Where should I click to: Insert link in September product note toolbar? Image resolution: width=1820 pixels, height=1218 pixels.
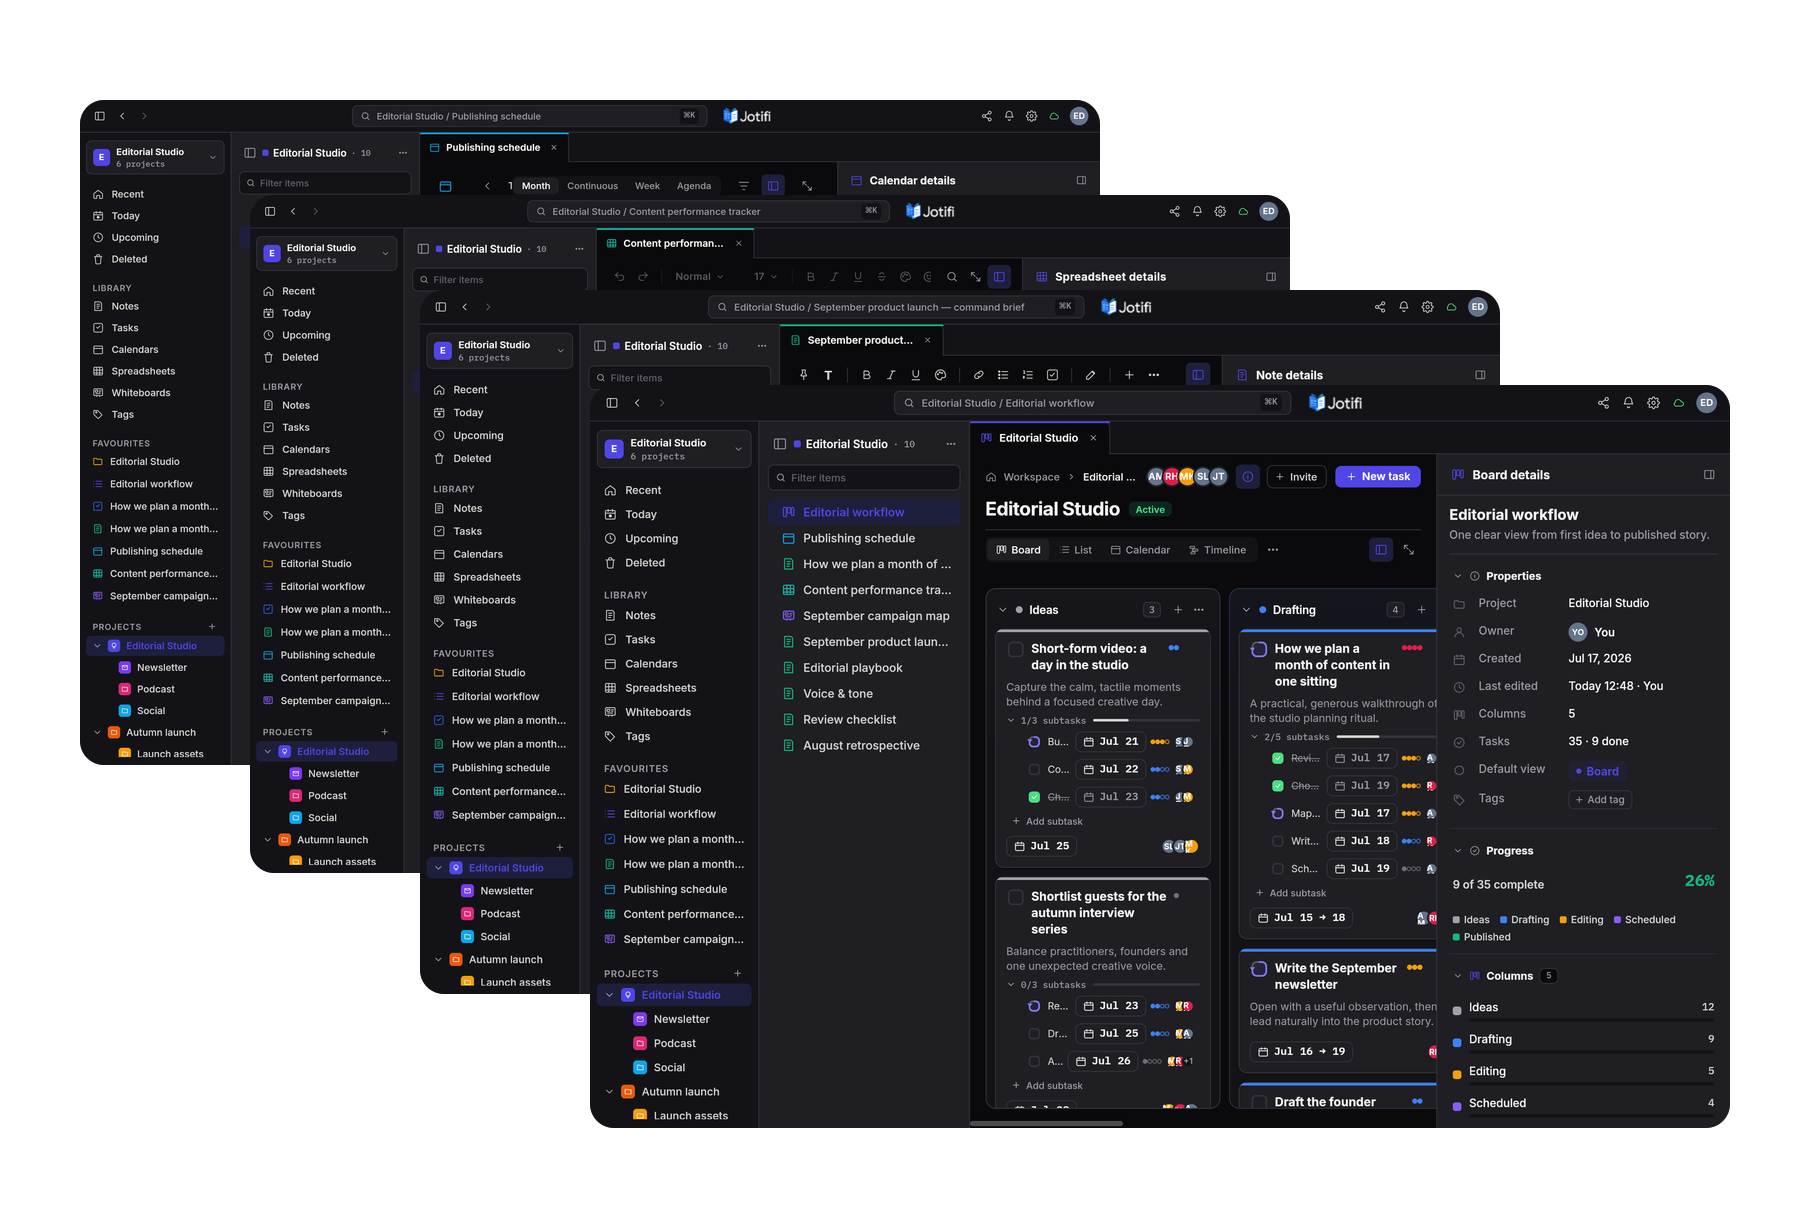coord(978,375)
